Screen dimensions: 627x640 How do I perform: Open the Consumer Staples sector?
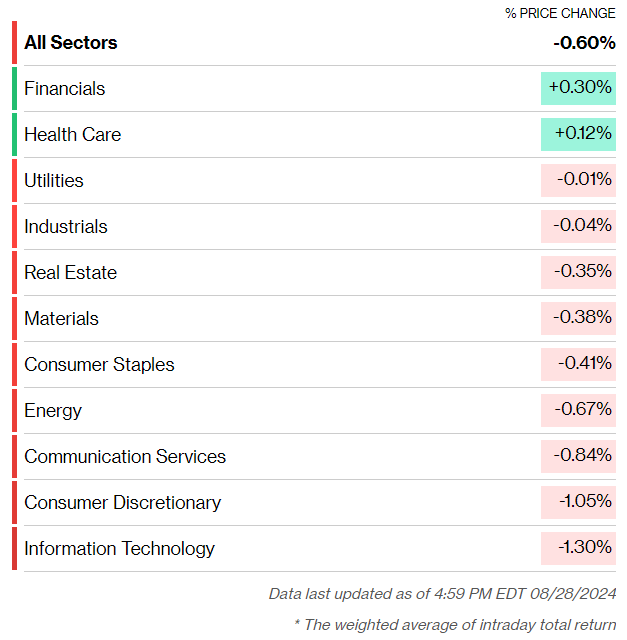(99, 365)
